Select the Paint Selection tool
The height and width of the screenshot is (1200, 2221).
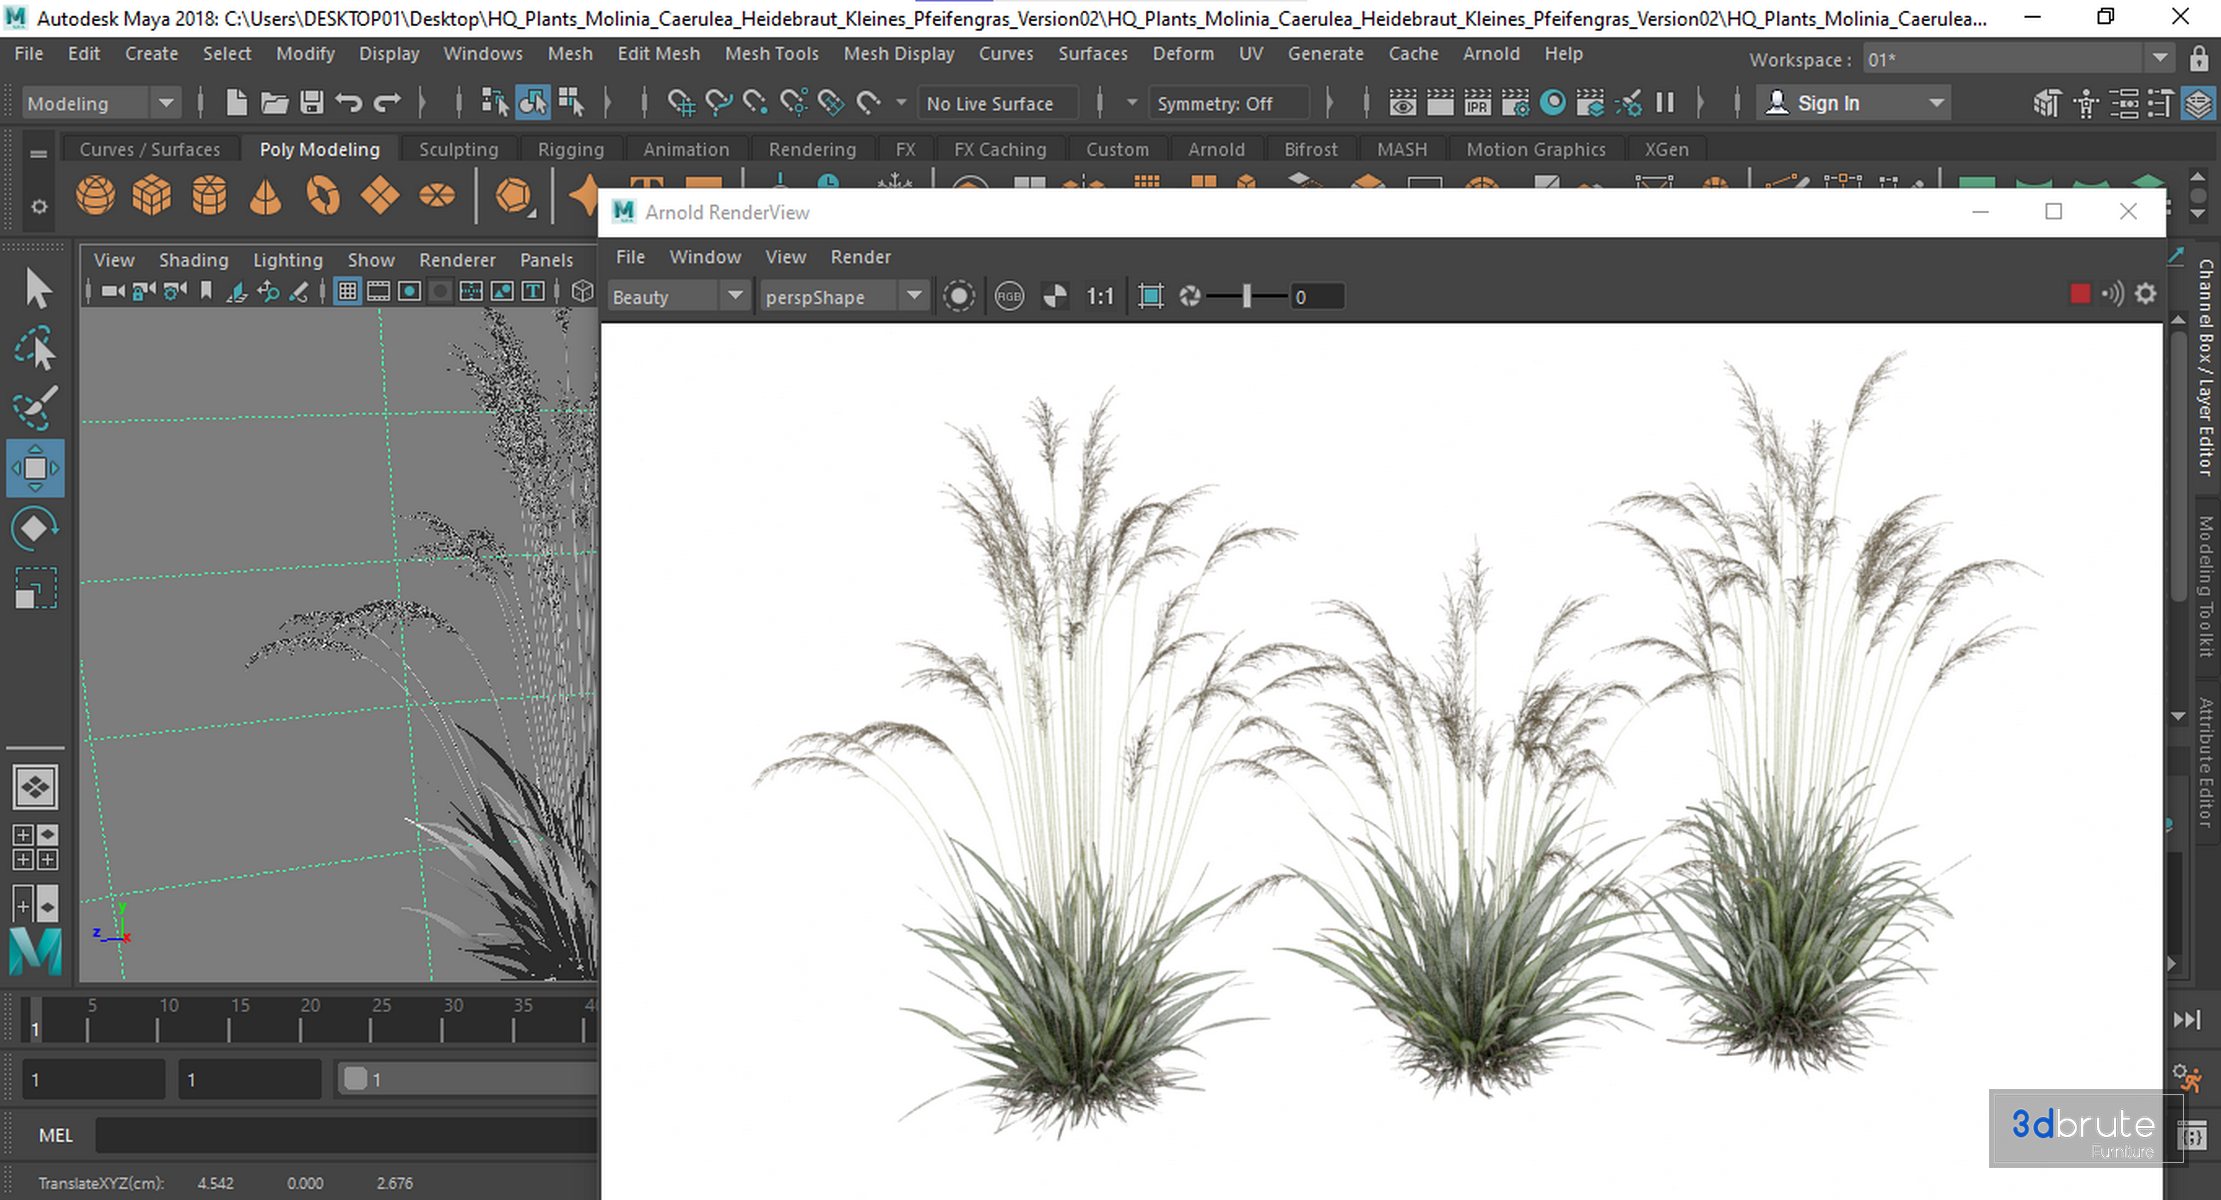pyautogui.click(x=35, y=407)
